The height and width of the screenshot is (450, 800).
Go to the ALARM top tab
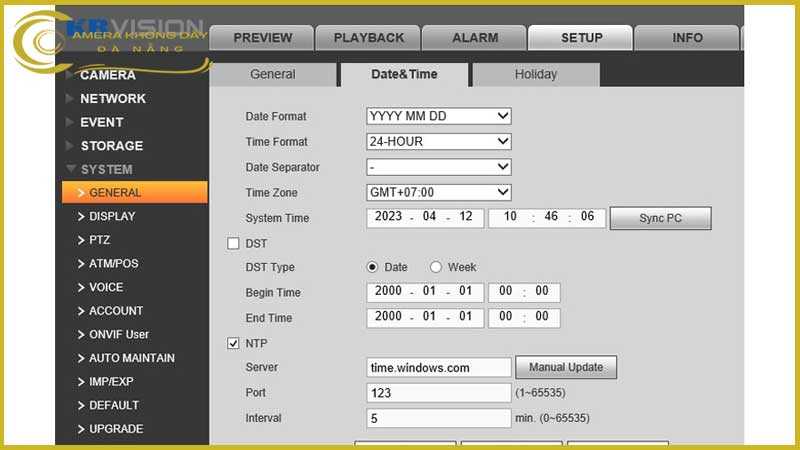point(475,38)
